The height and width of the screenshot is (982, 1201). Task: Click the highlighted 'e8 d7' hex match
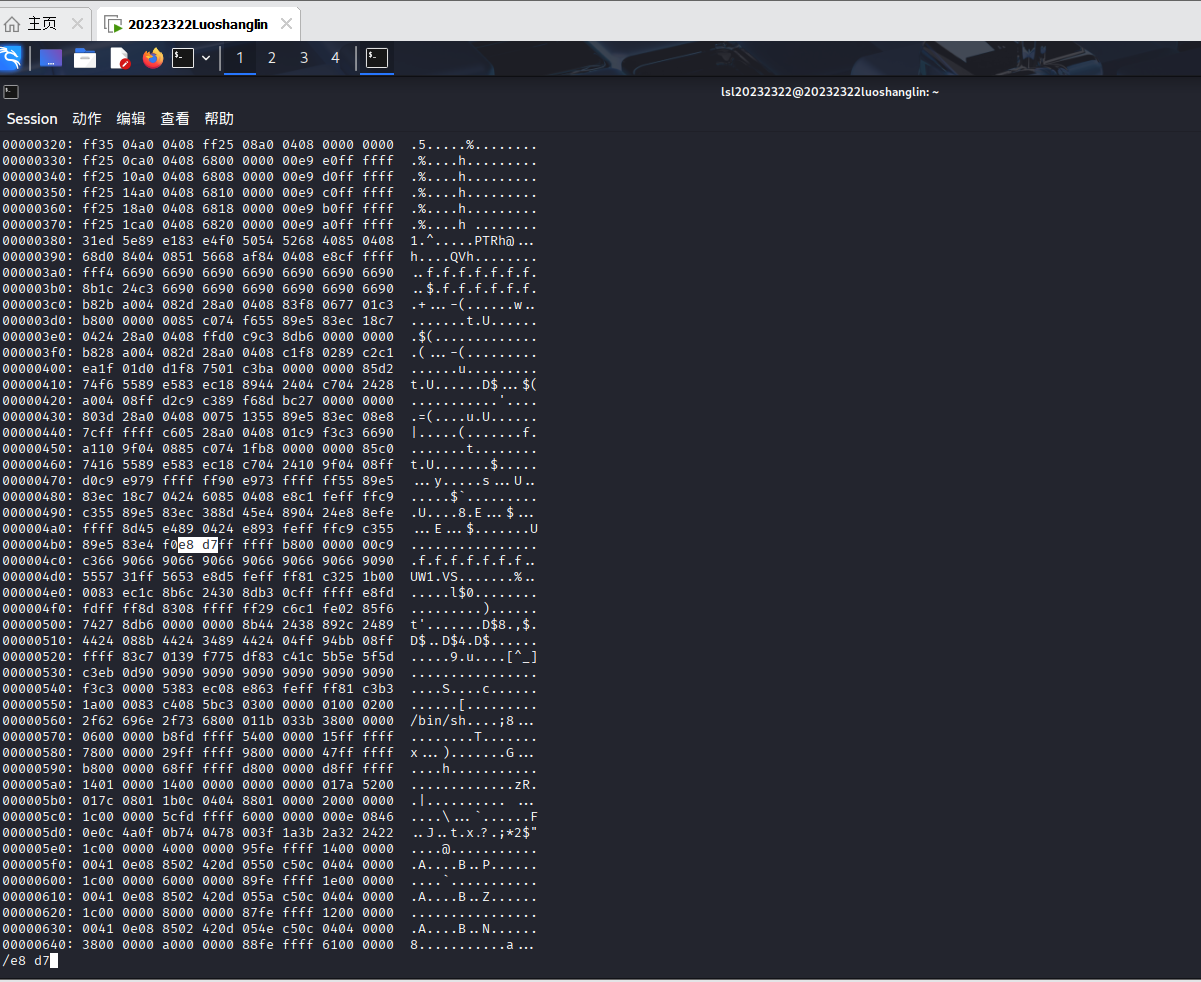point(198,545)
